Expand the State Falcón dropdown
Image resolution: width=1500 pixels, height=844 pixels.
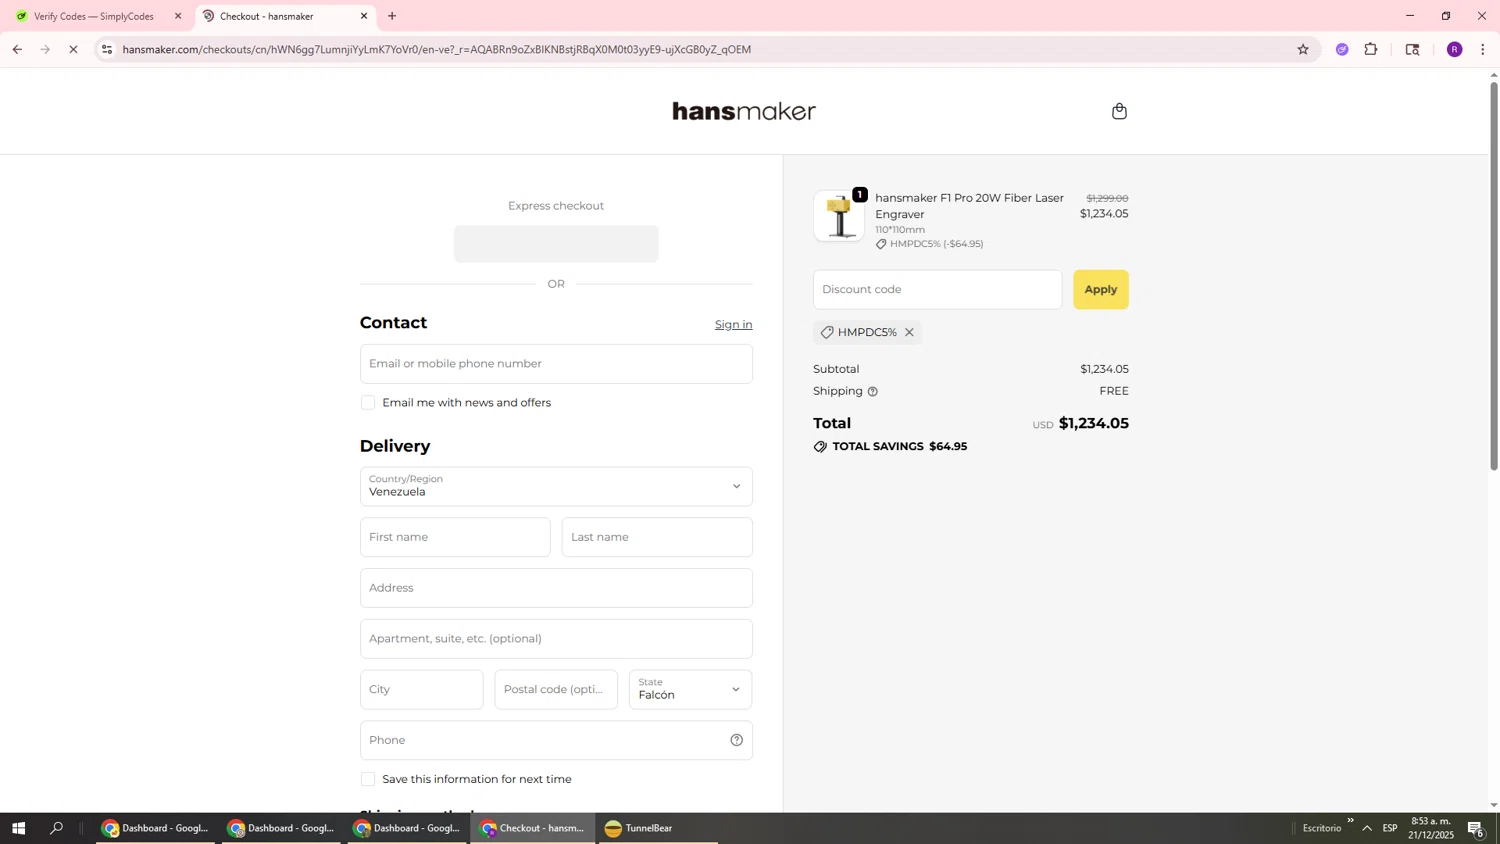tap(690, 689)
